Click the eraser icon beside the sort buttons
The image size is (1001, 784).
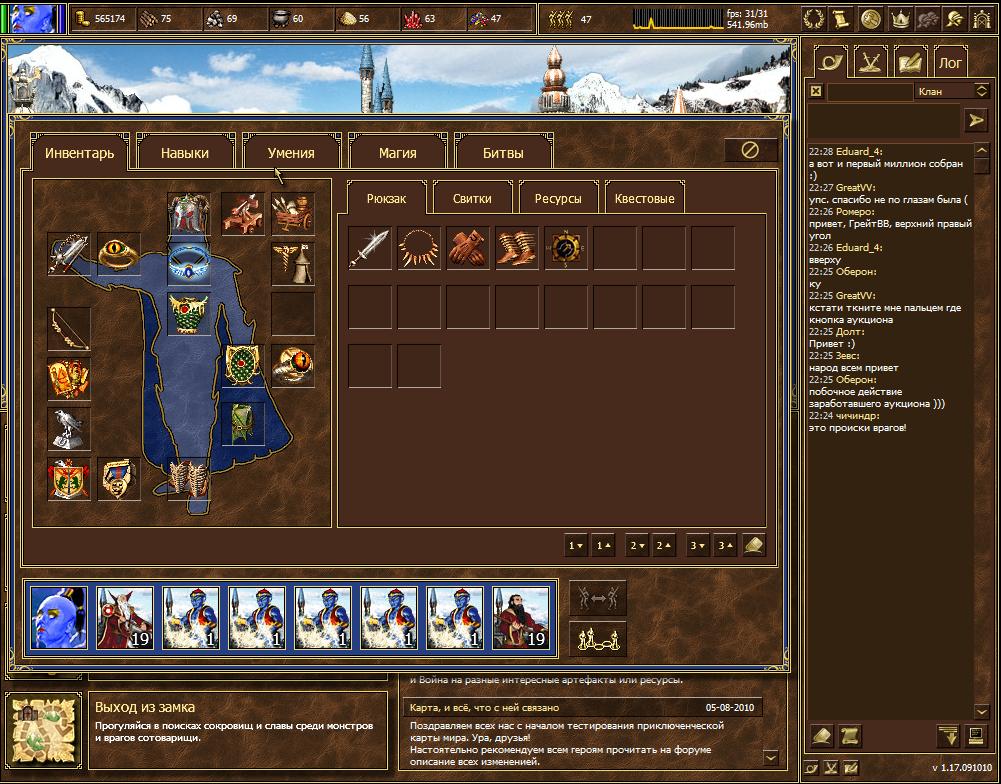754,546
